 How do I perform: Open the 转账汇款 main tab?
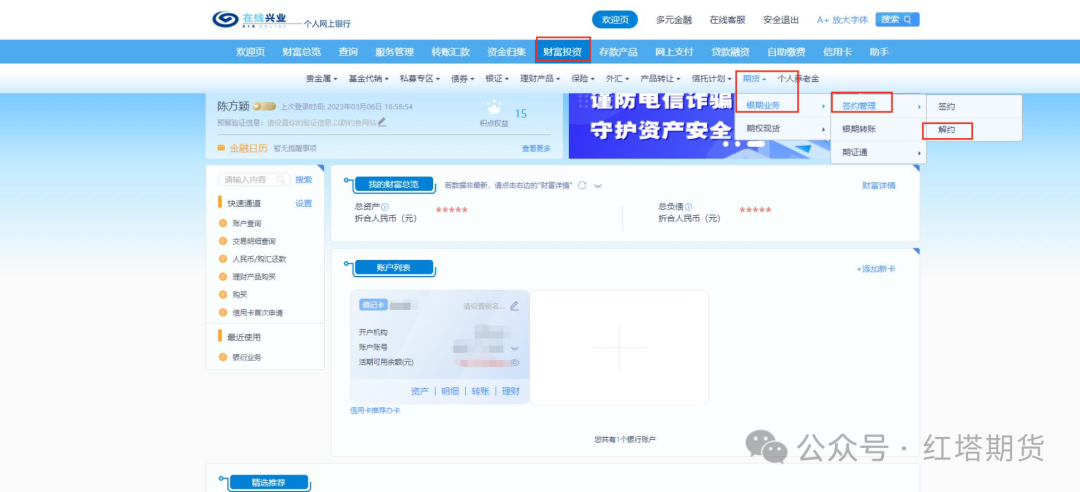click(450, 52)
